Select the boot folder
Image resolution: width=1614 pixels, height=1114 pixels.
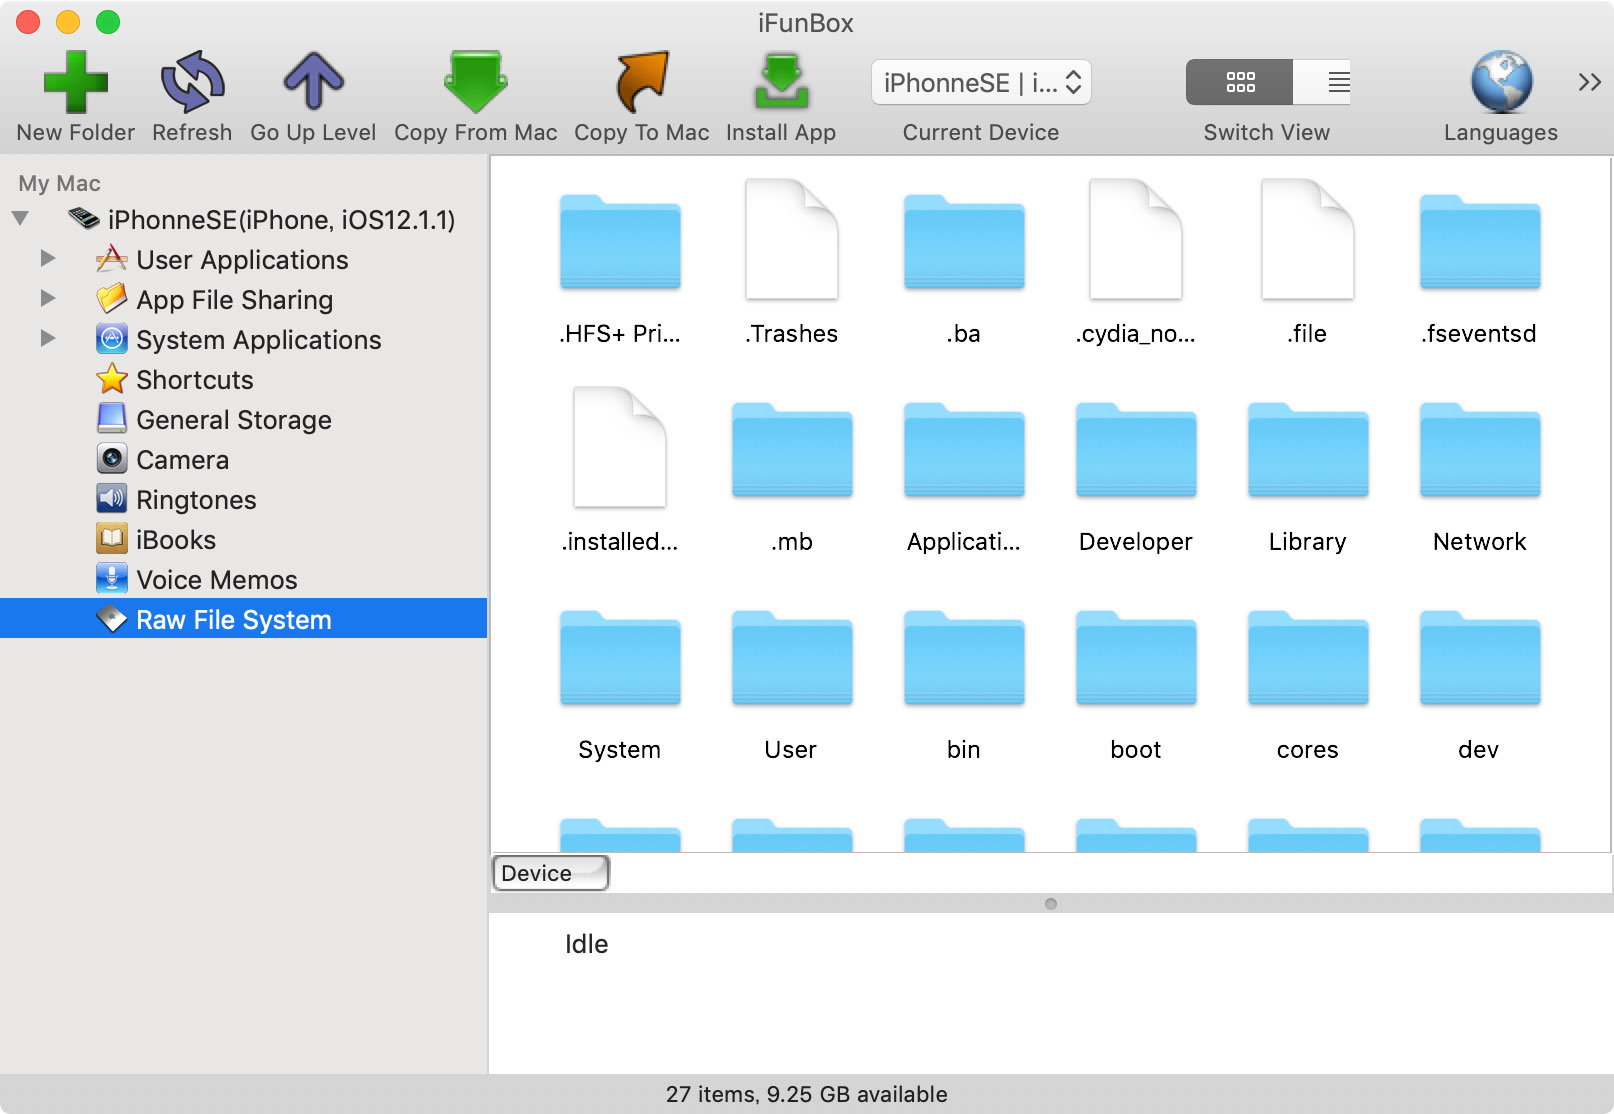tap(1136, 659)
